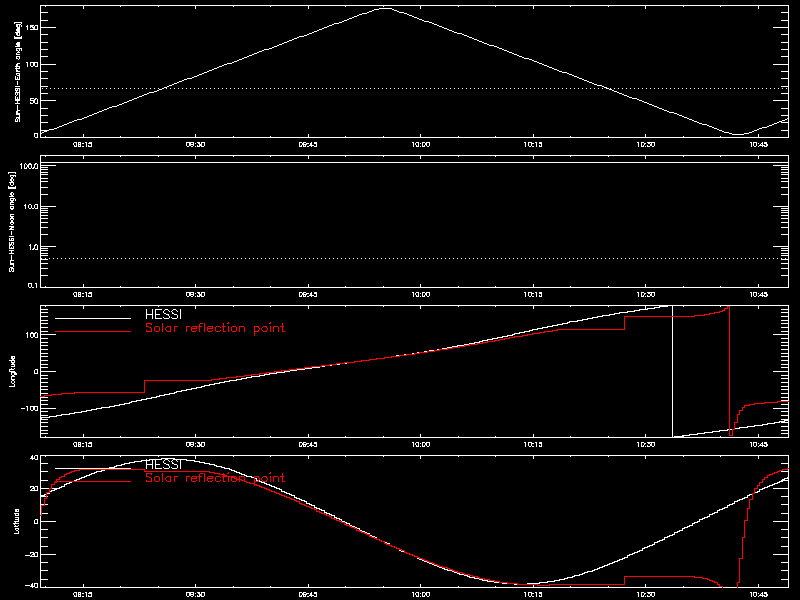Image resolution: width=800 pixels, height=600 pixels.
Task: Click 10:30 time label under Longitude panel
Action: [x=646, y=444]
